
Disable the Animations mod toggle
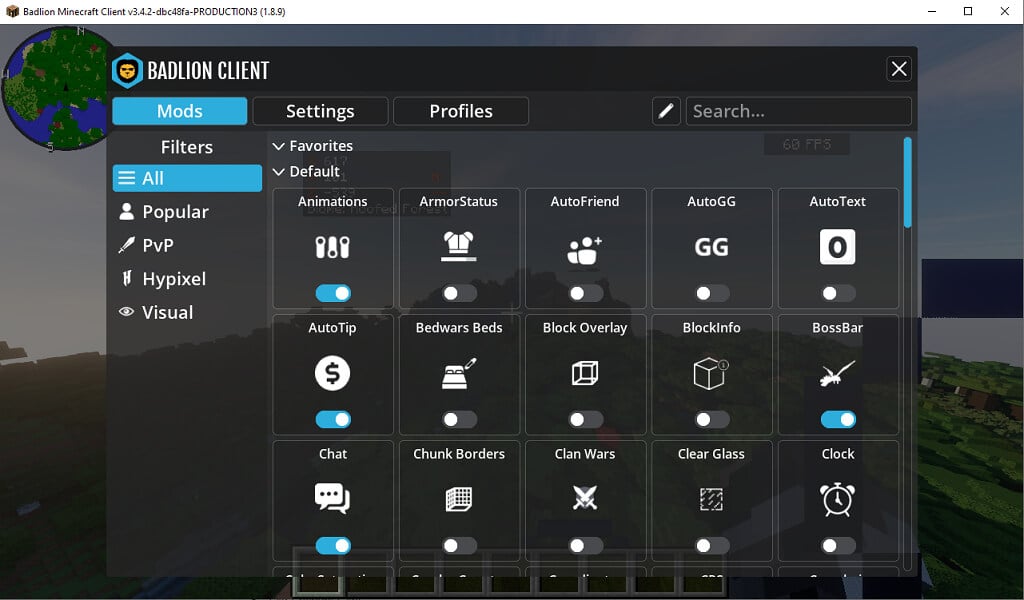(333, 293)
